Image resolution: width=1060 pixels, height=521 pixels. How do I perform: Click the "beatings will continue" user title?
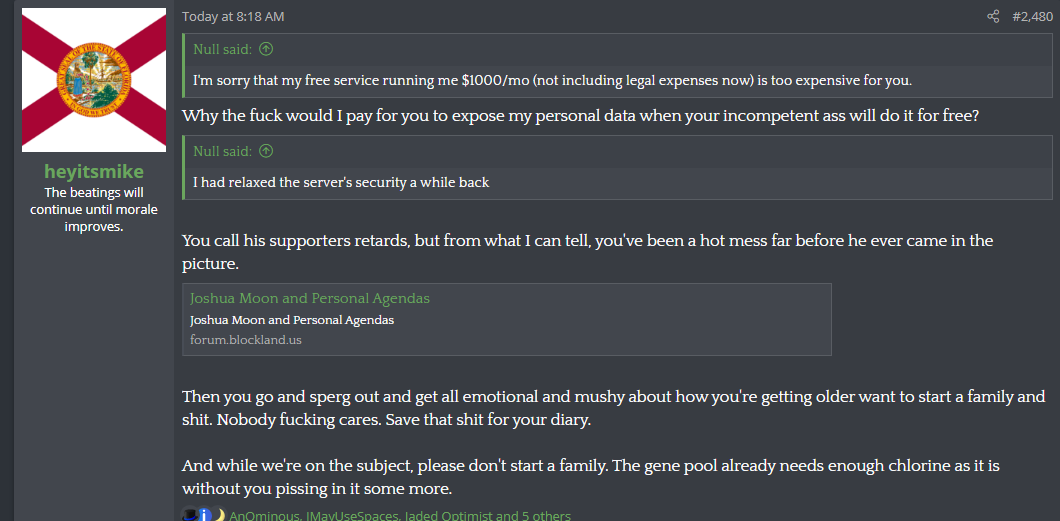coord(94,209)
